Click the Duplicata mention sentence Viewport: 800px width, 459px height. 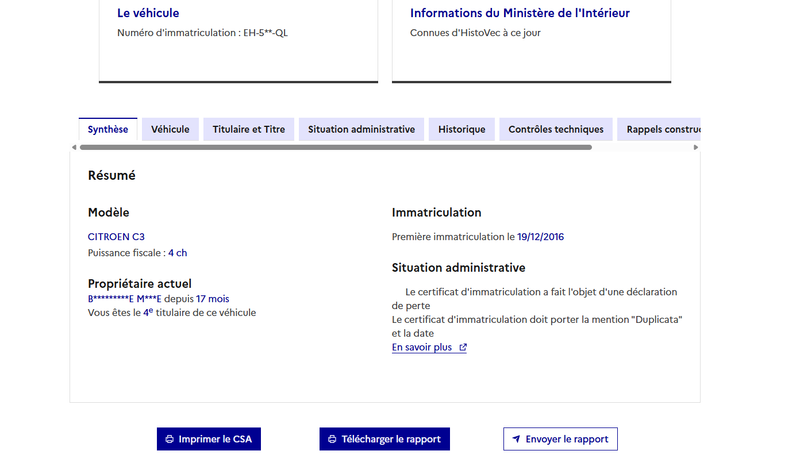[x=537, y=326]
